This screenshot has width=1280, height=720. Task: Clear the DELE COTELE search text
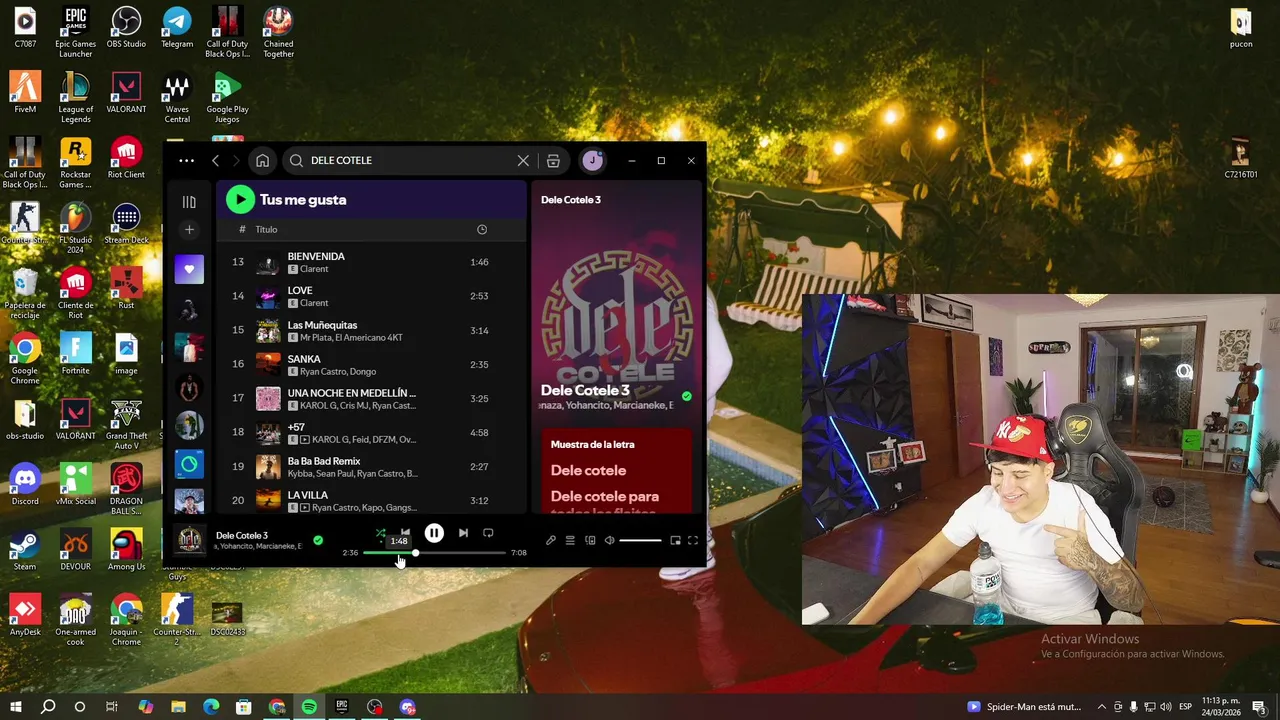(x=523, y=161)
